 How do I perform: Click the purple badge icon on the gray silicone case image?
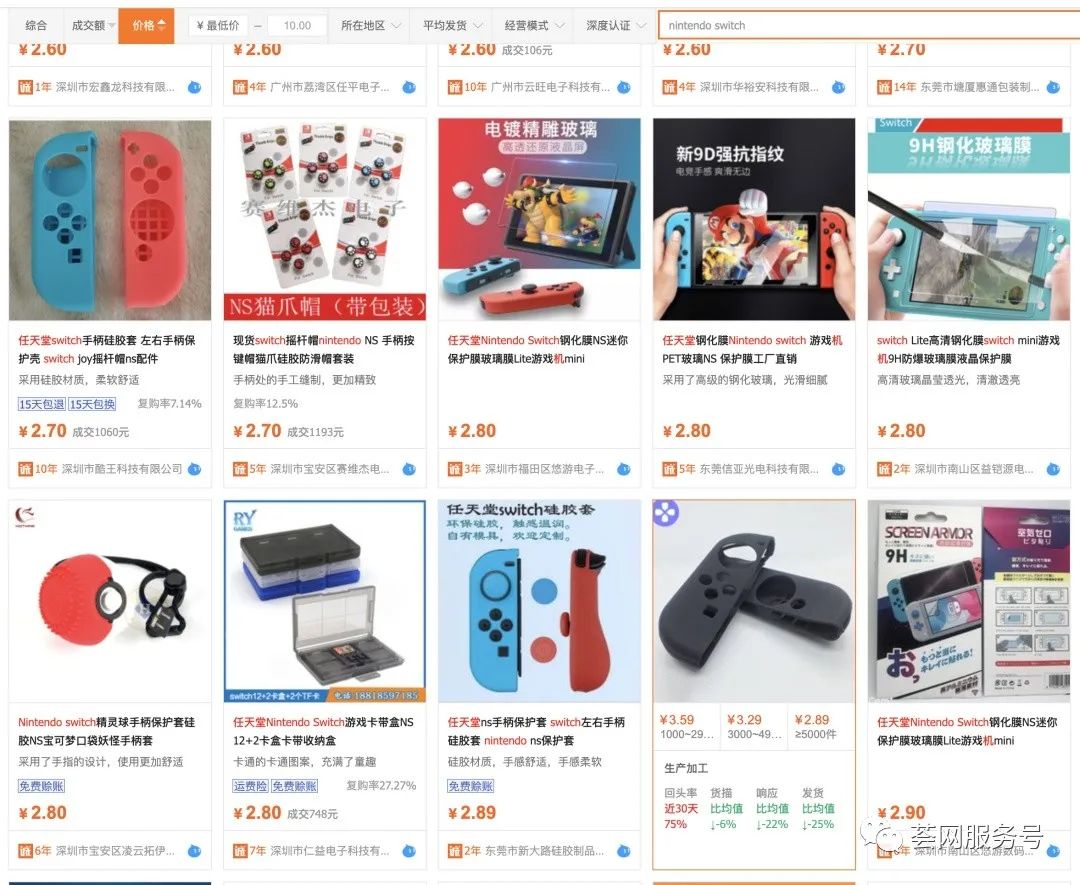tap(666, 512)
